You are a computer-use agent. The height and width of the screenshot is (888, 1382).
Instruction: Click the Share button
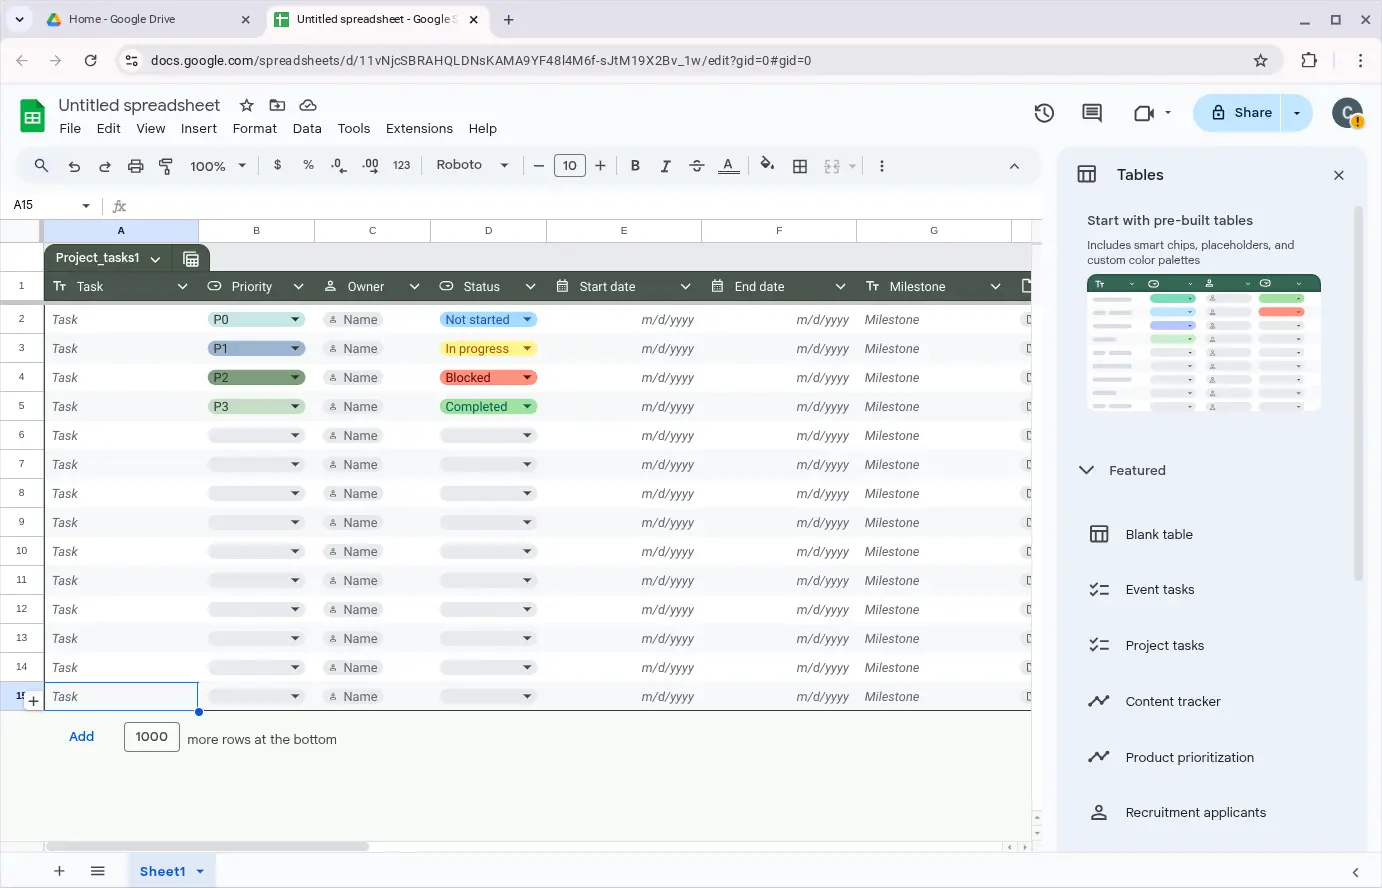click(x=1241, y=113)
